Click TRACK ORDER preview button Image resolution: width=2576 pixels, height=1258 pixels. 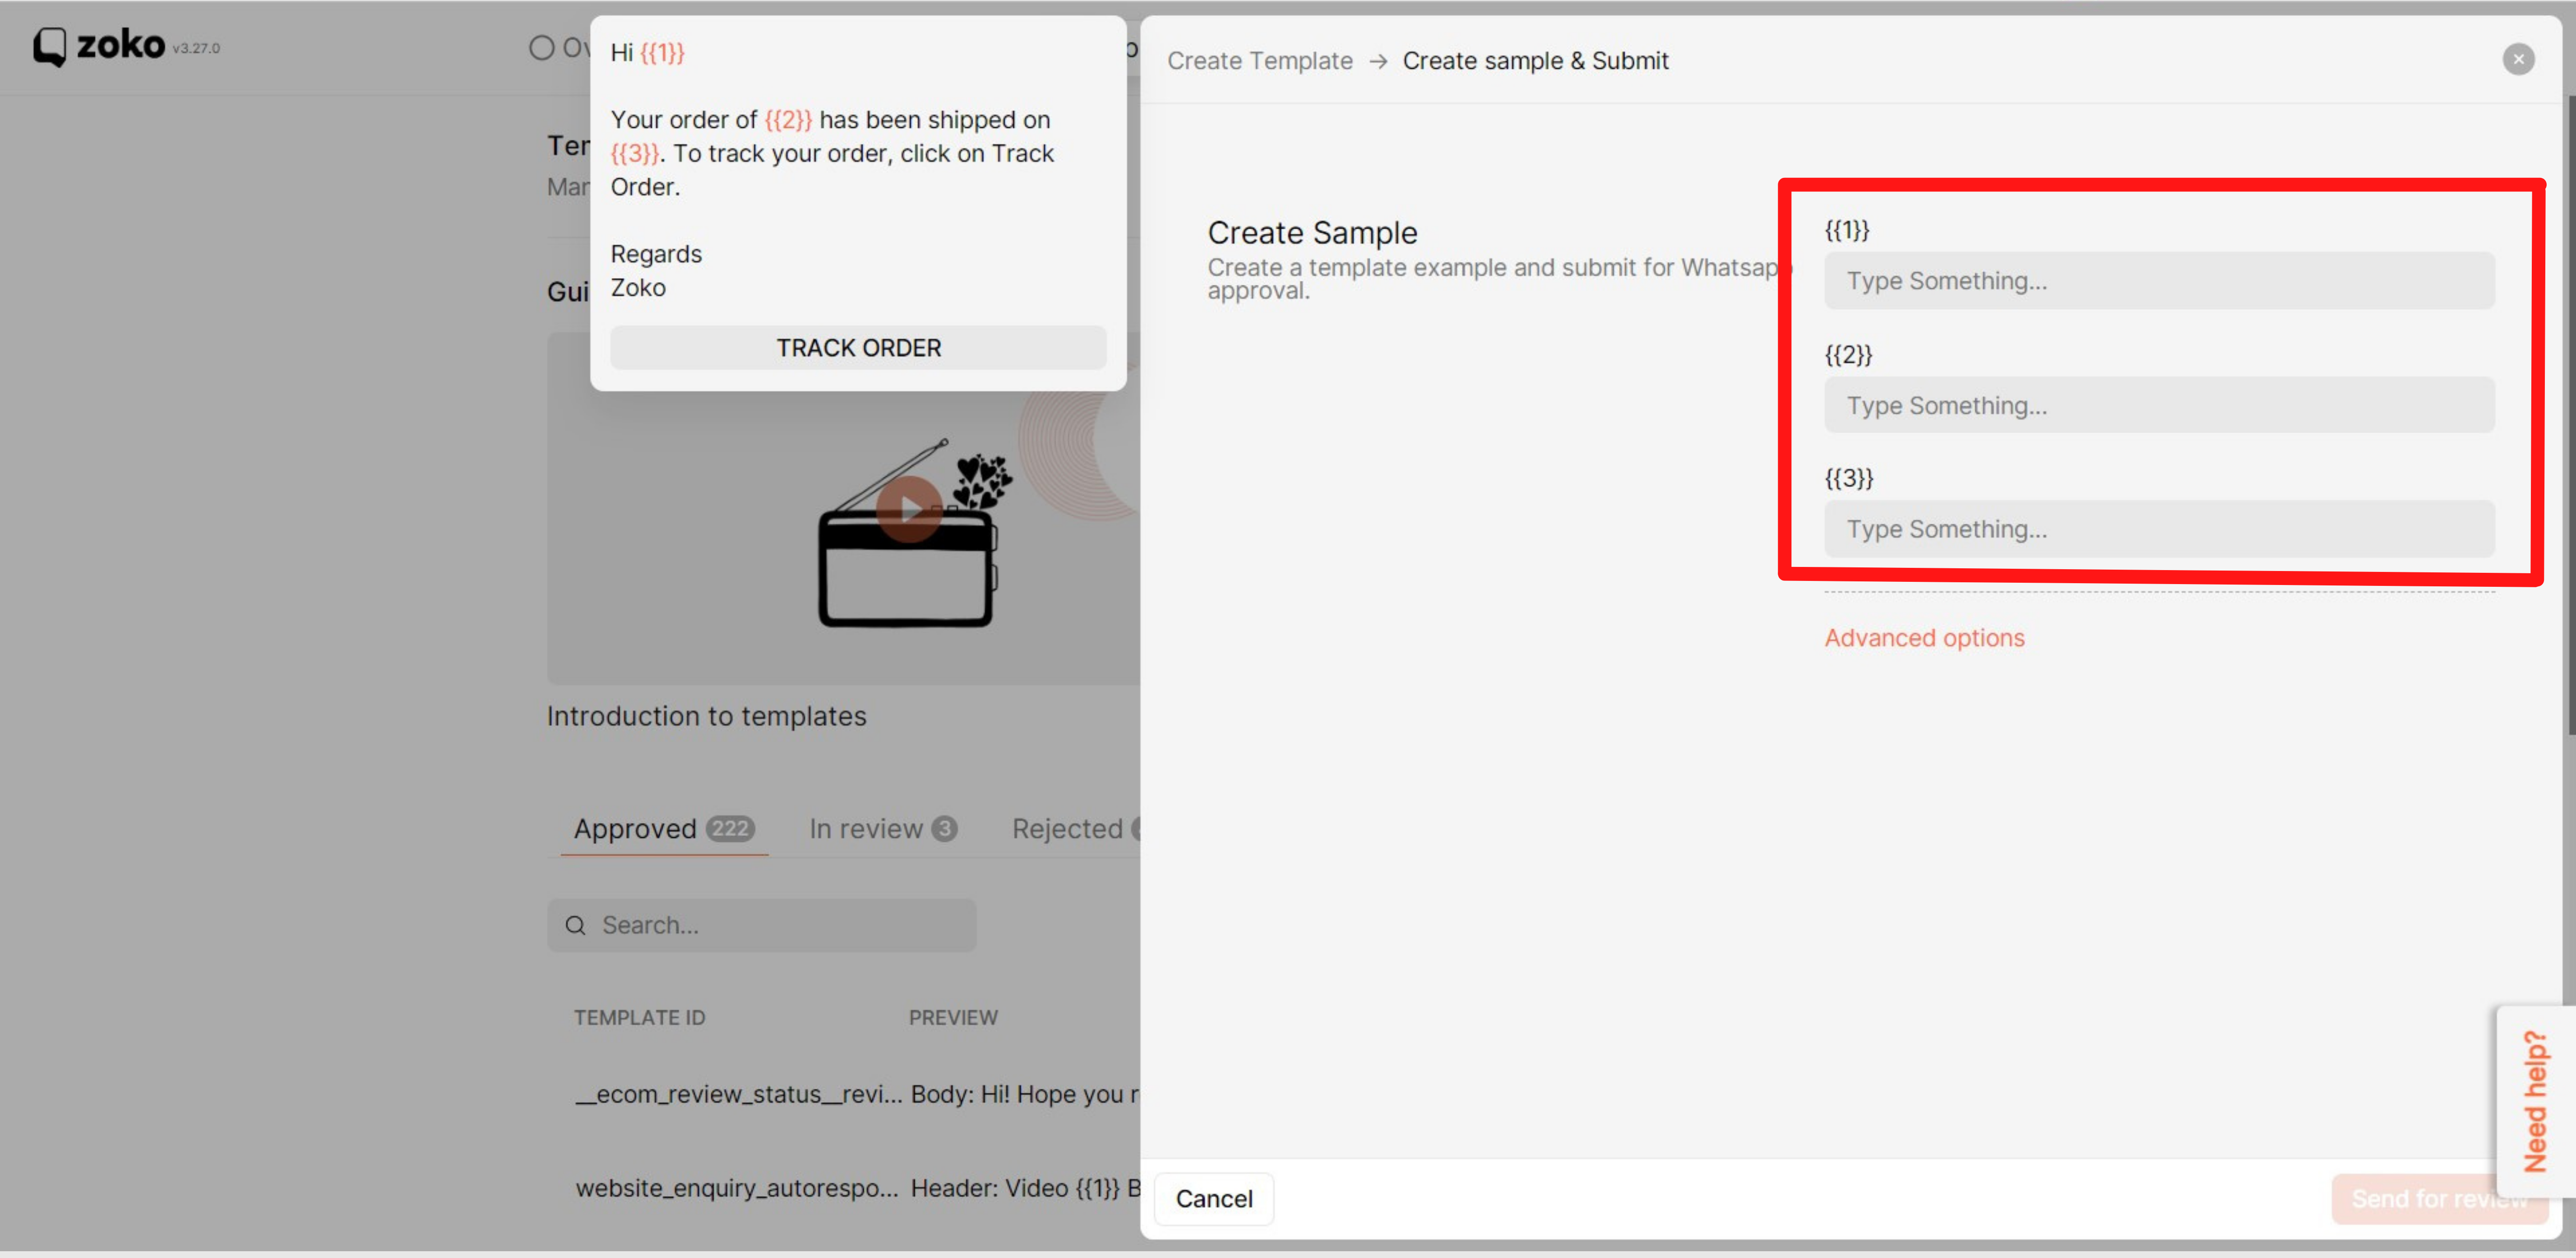pos(858,348)
